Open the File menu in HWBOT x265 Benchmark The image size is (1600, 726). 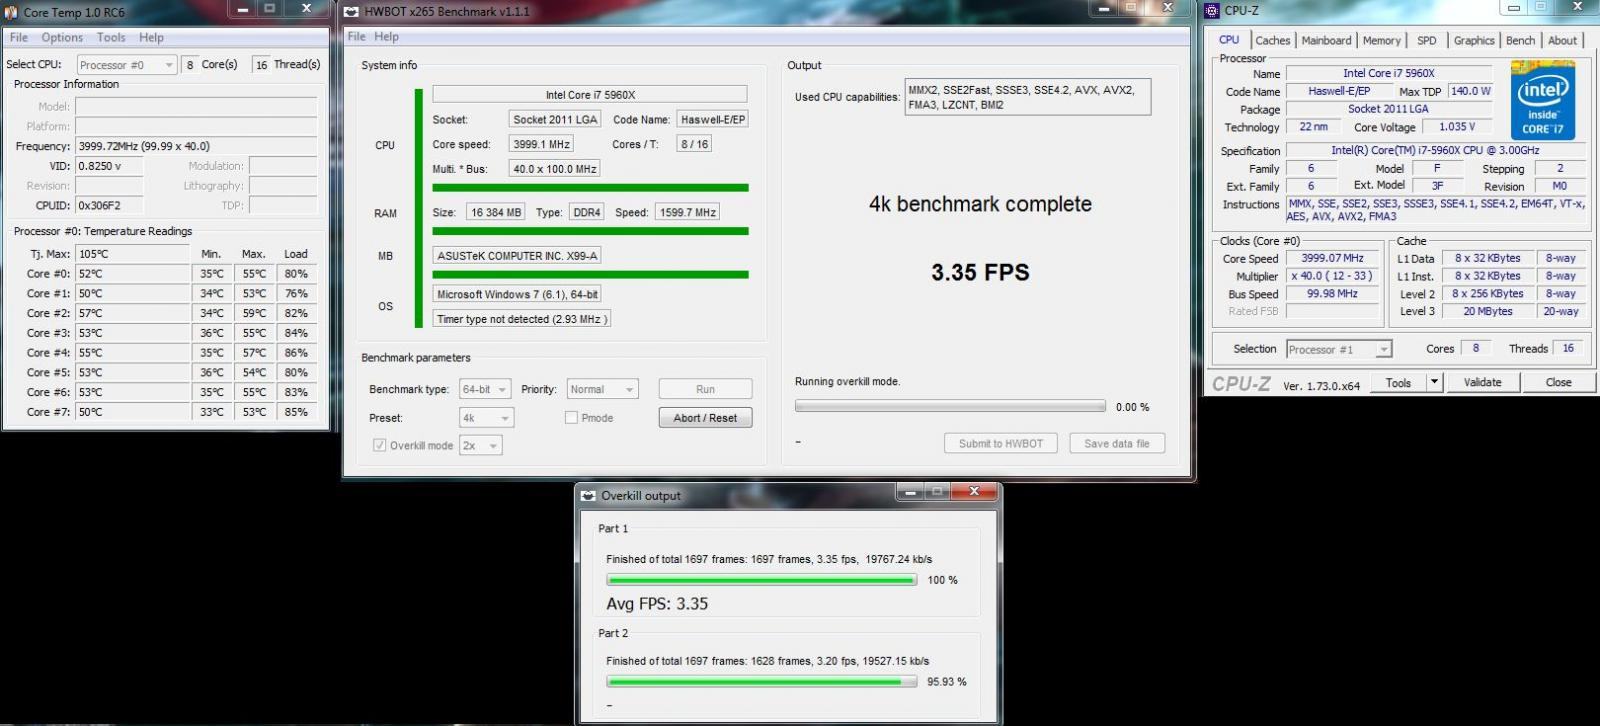tap(356, 36)
